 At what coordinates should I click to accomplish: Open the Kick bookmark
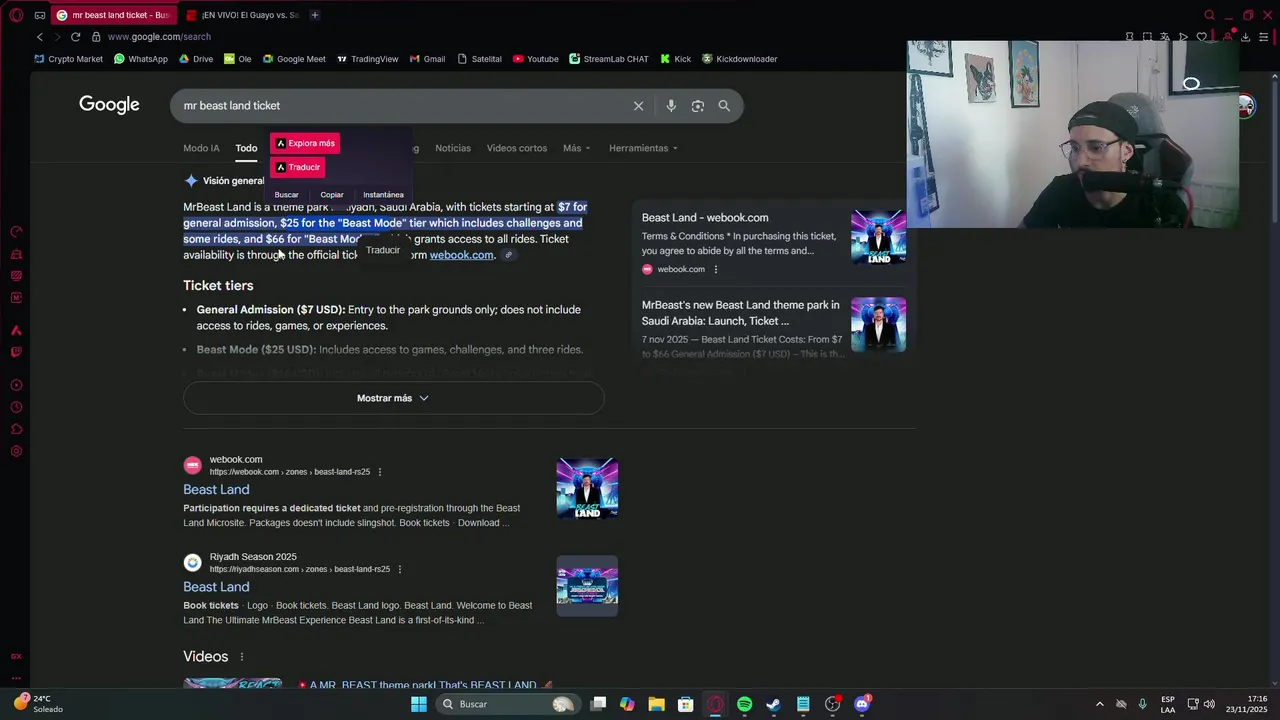(x=676, y=59)
